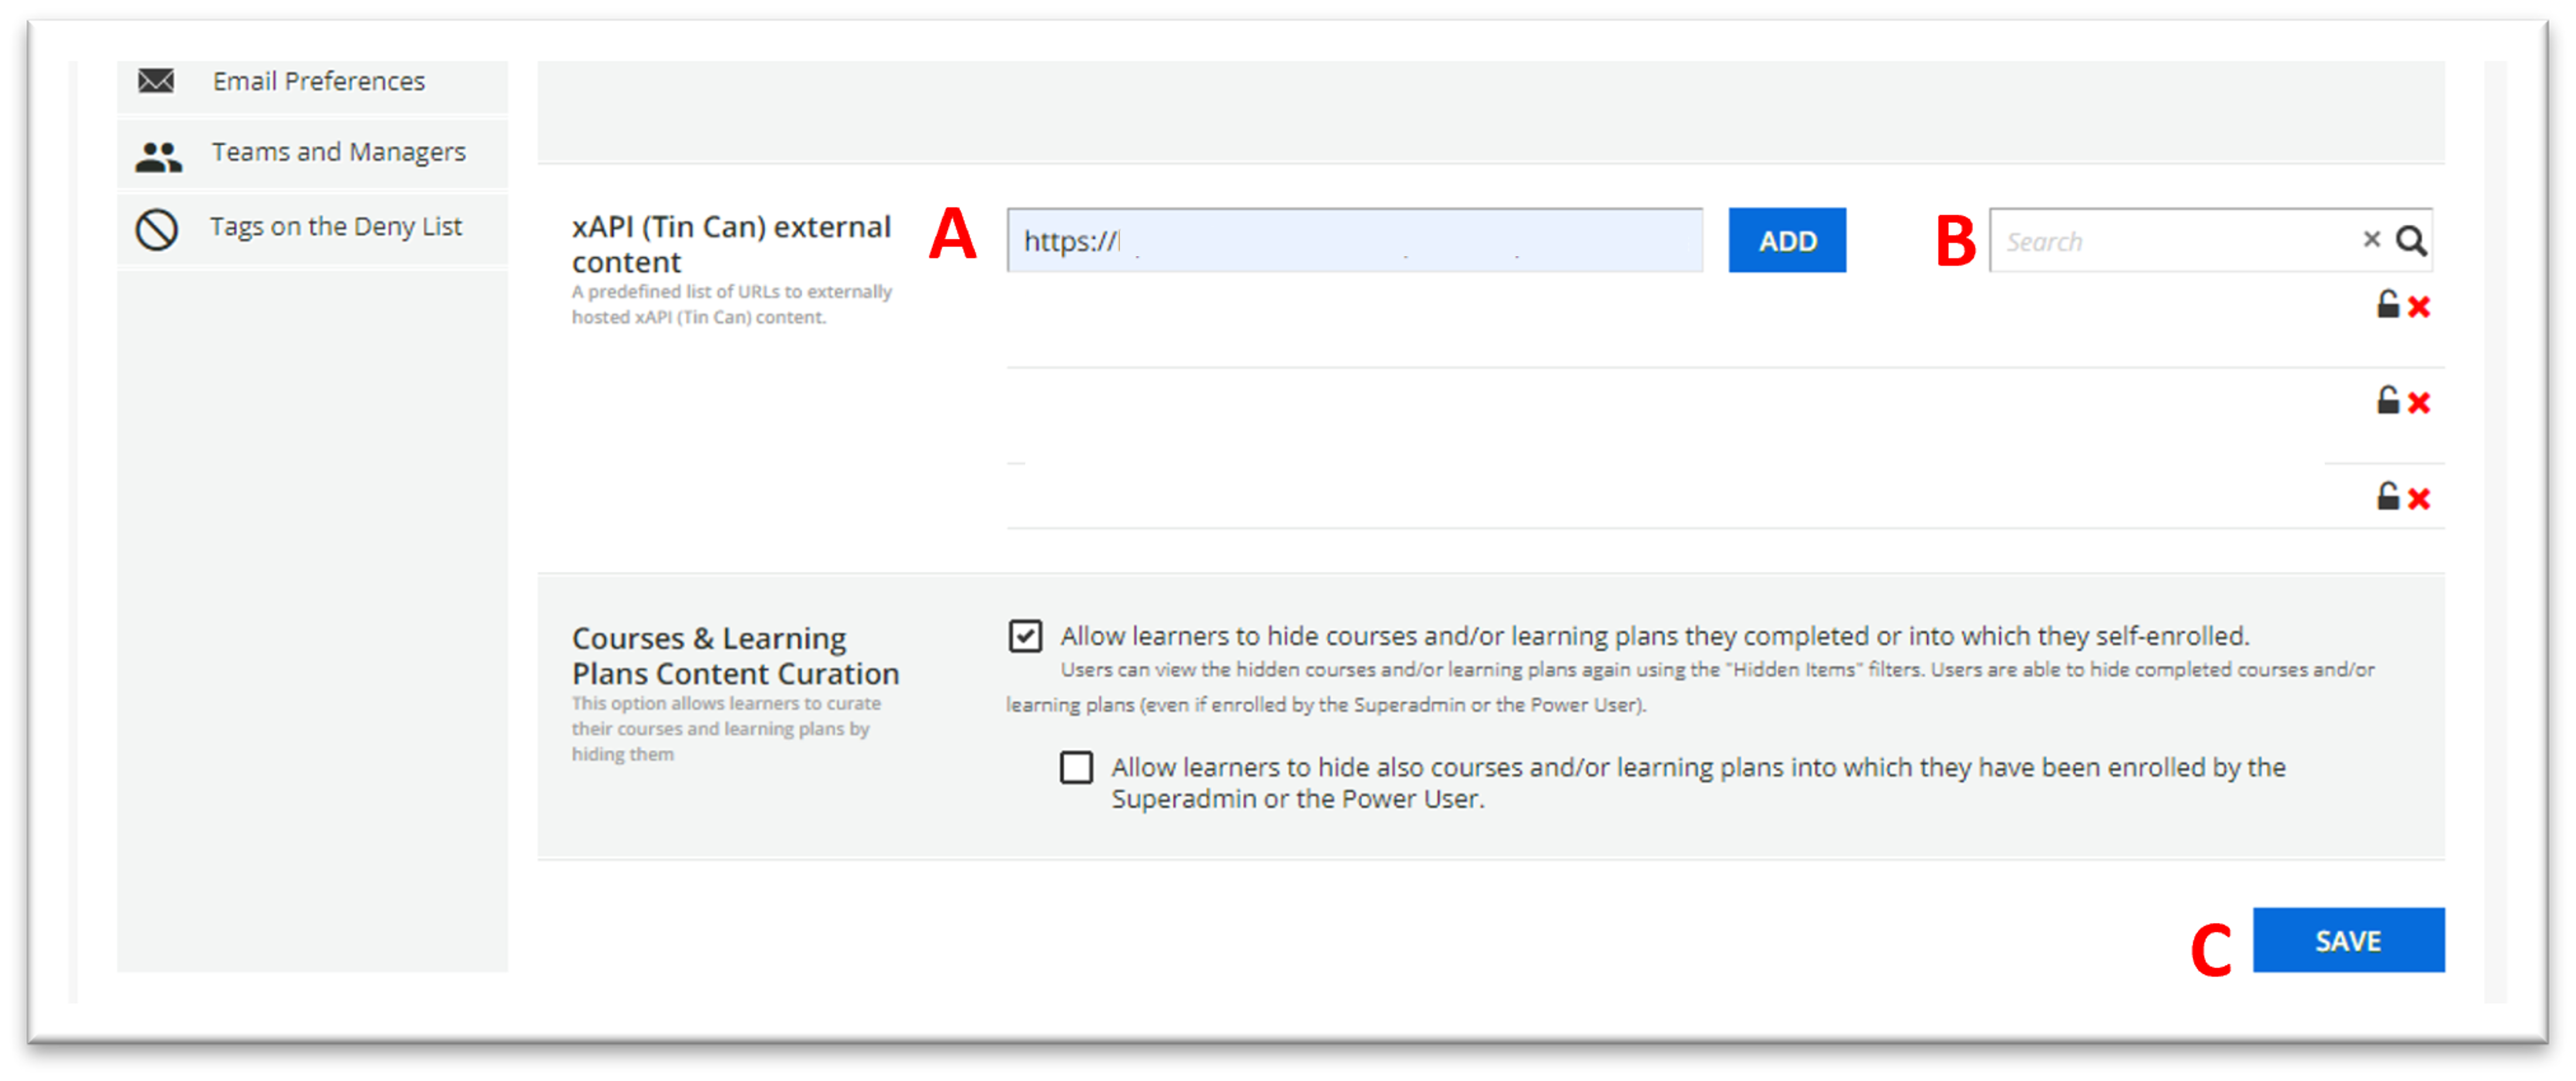Viewport: 2576px width, 1081px height.
Task: Click into the Search text field
Action: coord(2170,241)
